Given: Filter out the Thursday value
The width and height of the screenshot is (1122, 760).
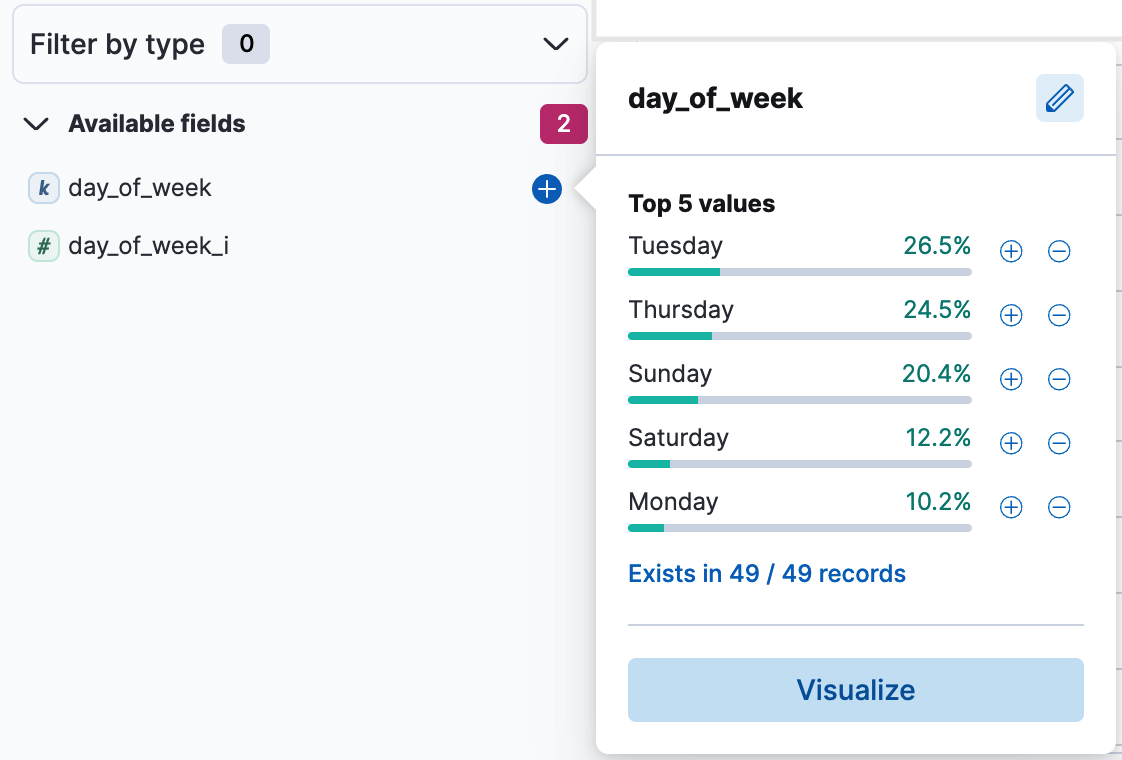Looking at the screenshot, I should pyautogui.click(x=1059, y=315).
